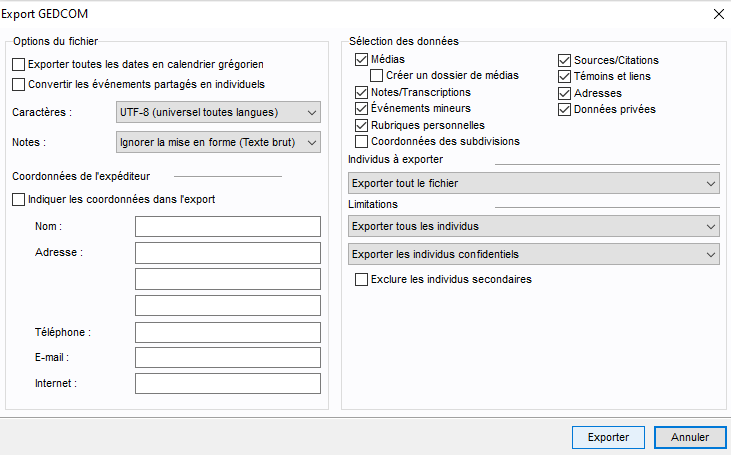Open the Caractères UTF-8 dropdown
Viewport: 731px width, 455px height.
click(218, 112)
